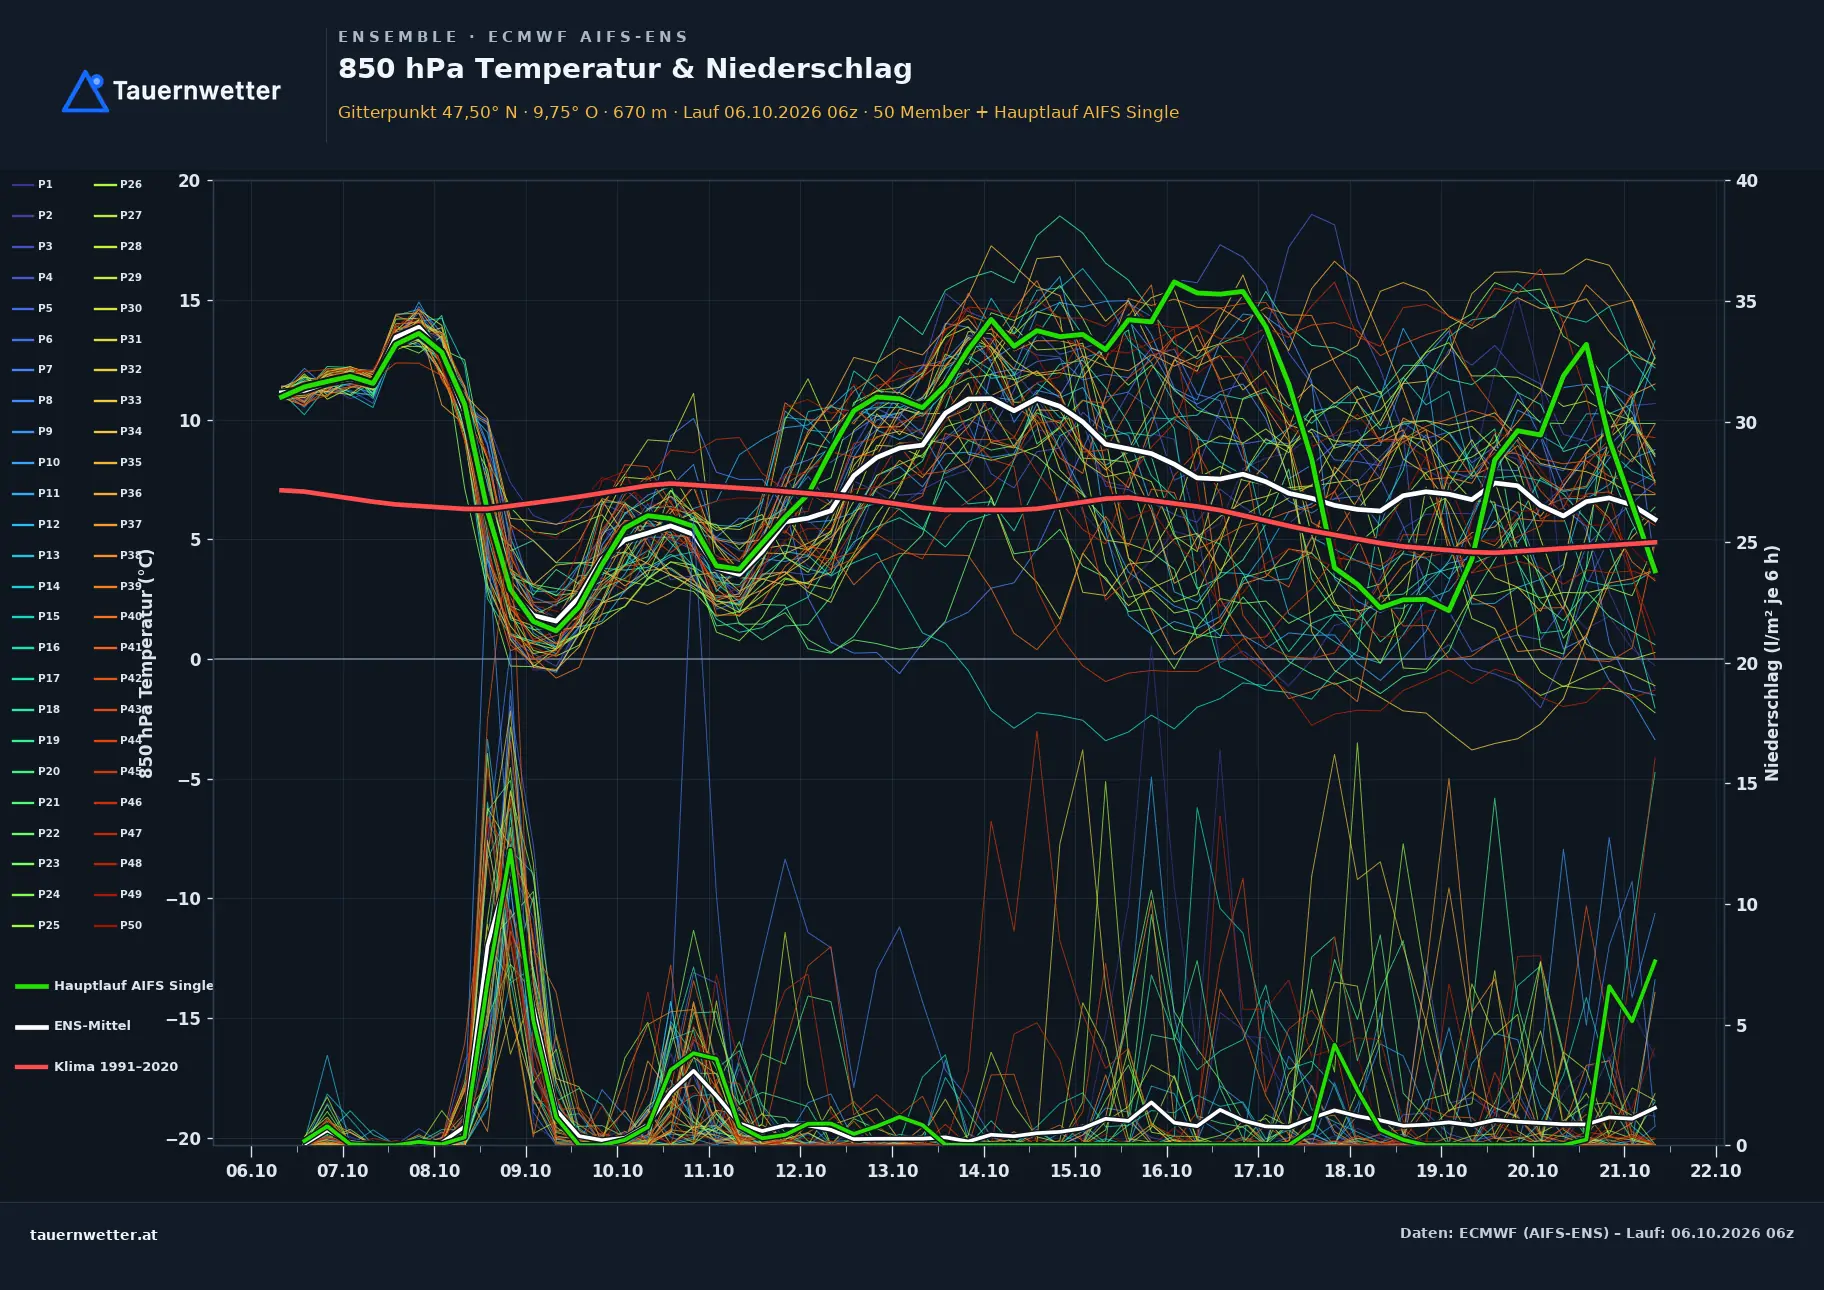The image size is (1824, 1290).
Task: Click the P50 legend entry
Action: click(118, 925)
